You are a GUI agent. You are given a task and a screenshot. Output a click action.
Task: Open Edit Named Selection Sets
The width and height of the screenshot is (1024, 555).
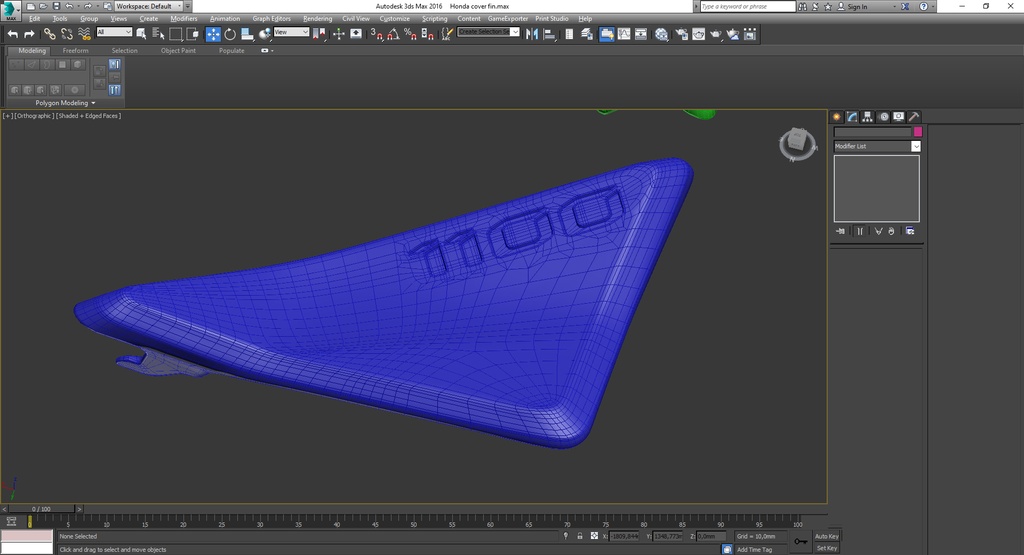pos(447,34)
